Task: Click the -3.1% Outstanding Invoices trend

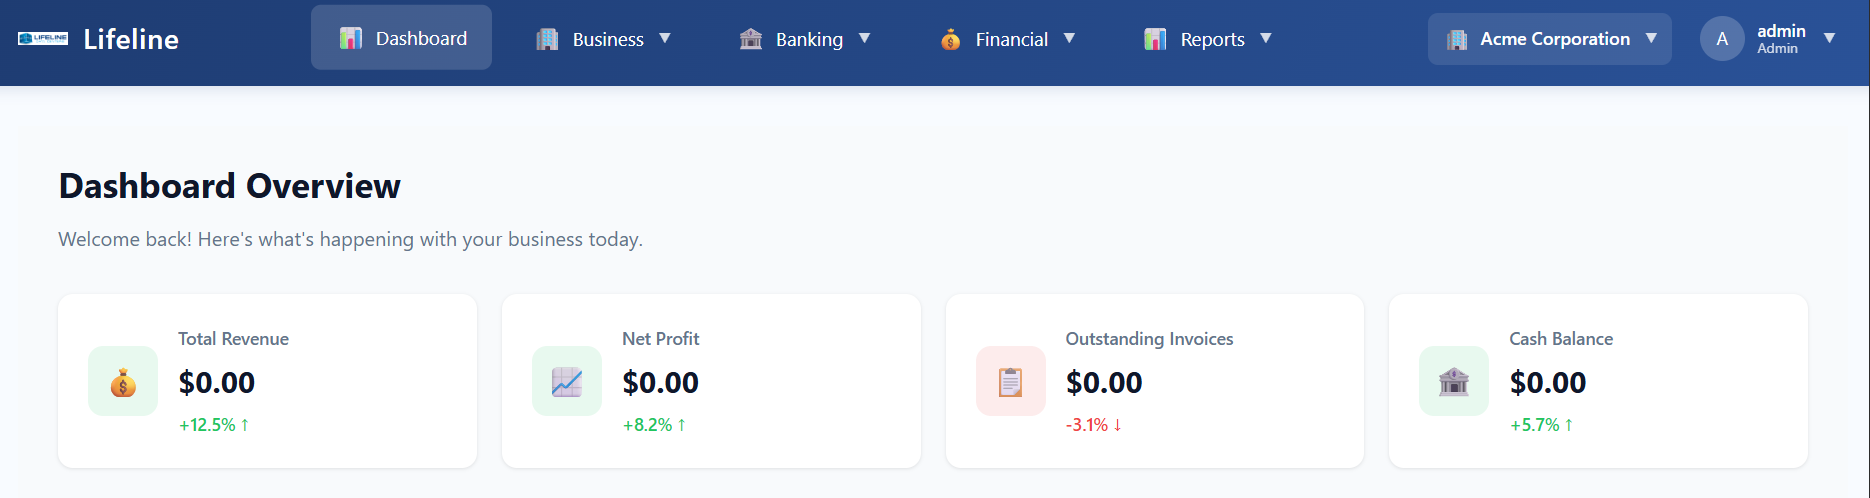Action: click(x=1094, y=425)
